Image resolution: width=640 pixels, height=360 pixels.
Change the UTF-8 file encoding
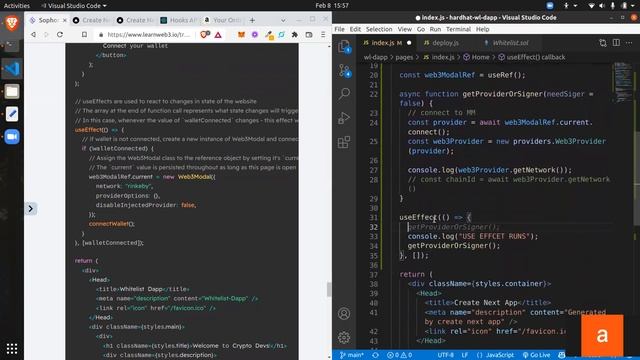click(x=446, y=355)
